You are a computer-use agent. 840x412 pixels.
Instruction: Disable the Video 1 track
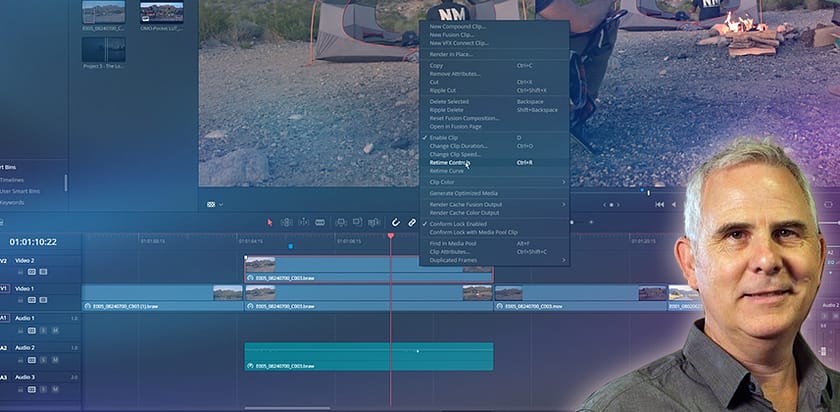tap(43, 300)
